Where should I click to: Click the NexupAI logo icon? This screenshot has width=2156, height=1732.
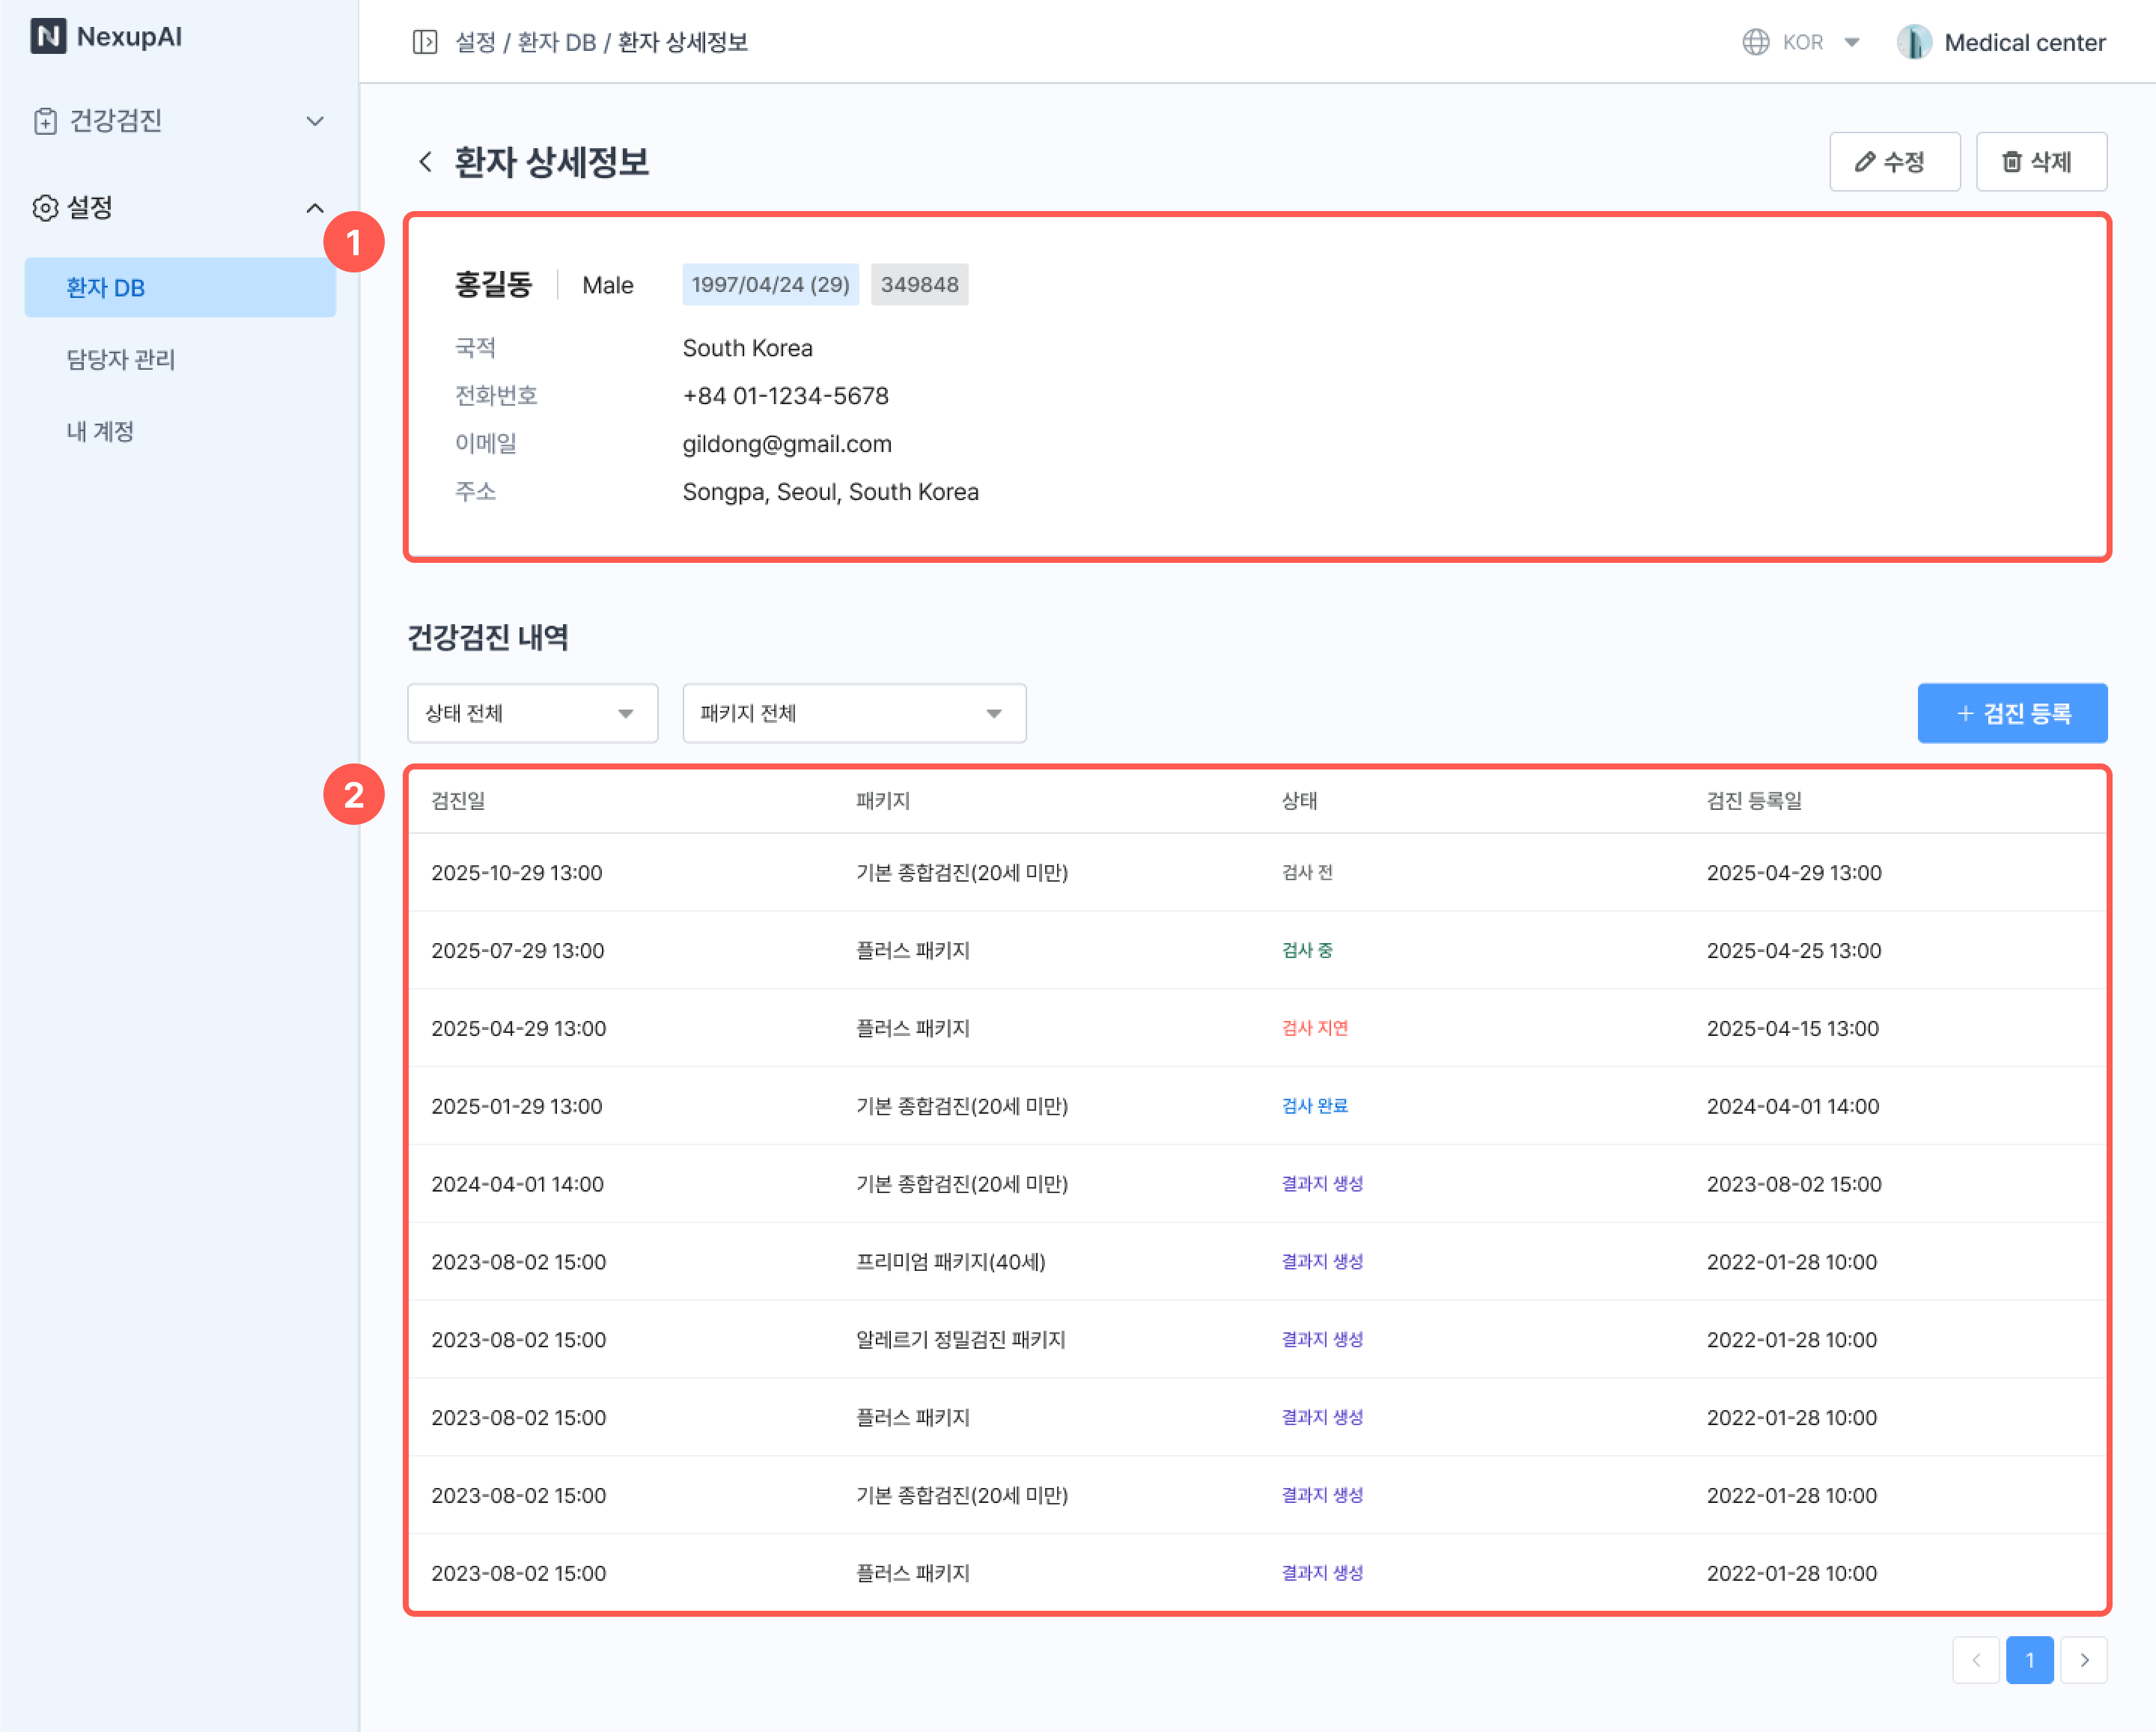pos(47,37)
